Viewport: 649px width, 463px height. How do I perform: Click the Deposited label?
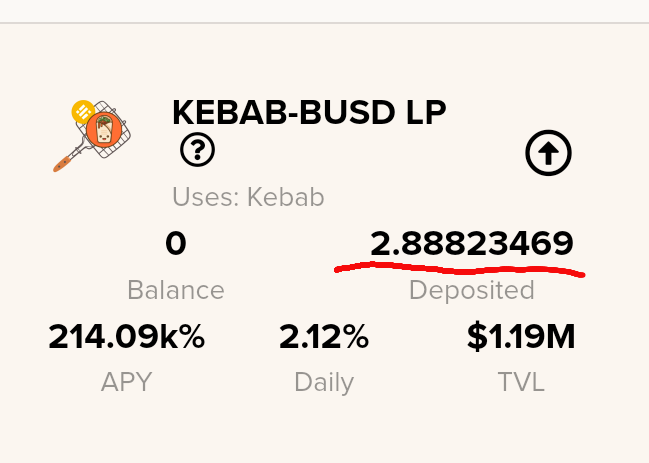click(x=471, y=290)
